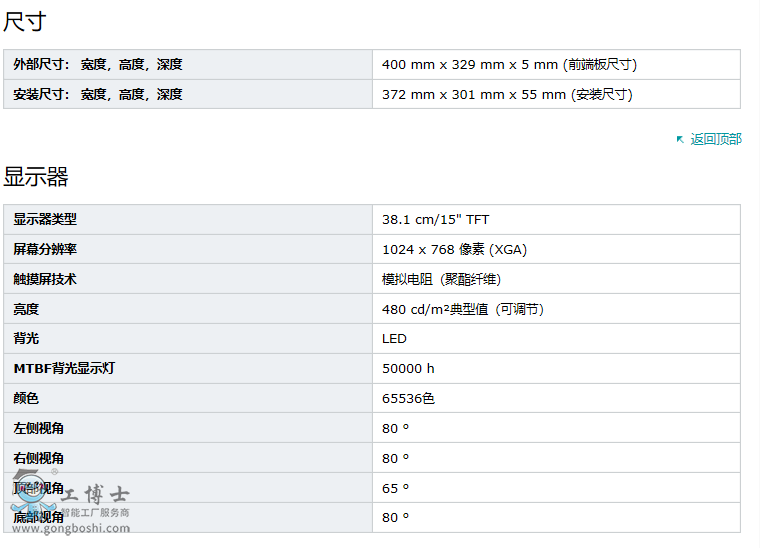760x548 pixels.
Task: Click the 左侧视角 row label
Action: coord(39,428)
